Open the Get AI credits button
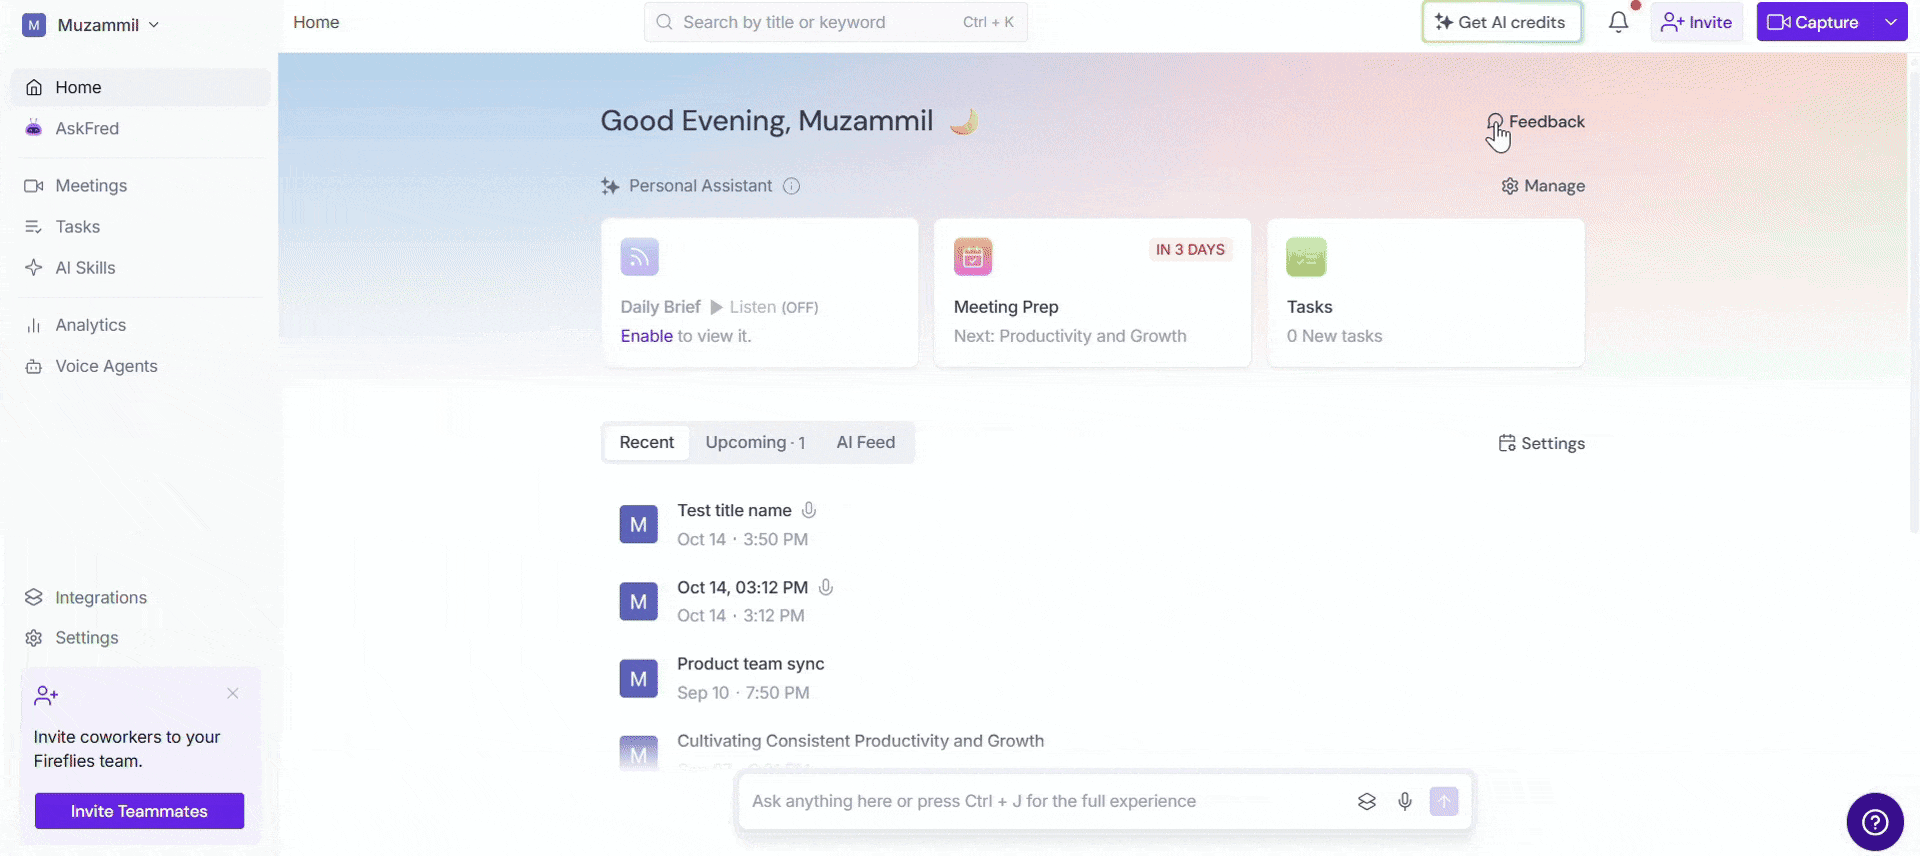The image size is (1920, 856). click(x=1501, y=22)
